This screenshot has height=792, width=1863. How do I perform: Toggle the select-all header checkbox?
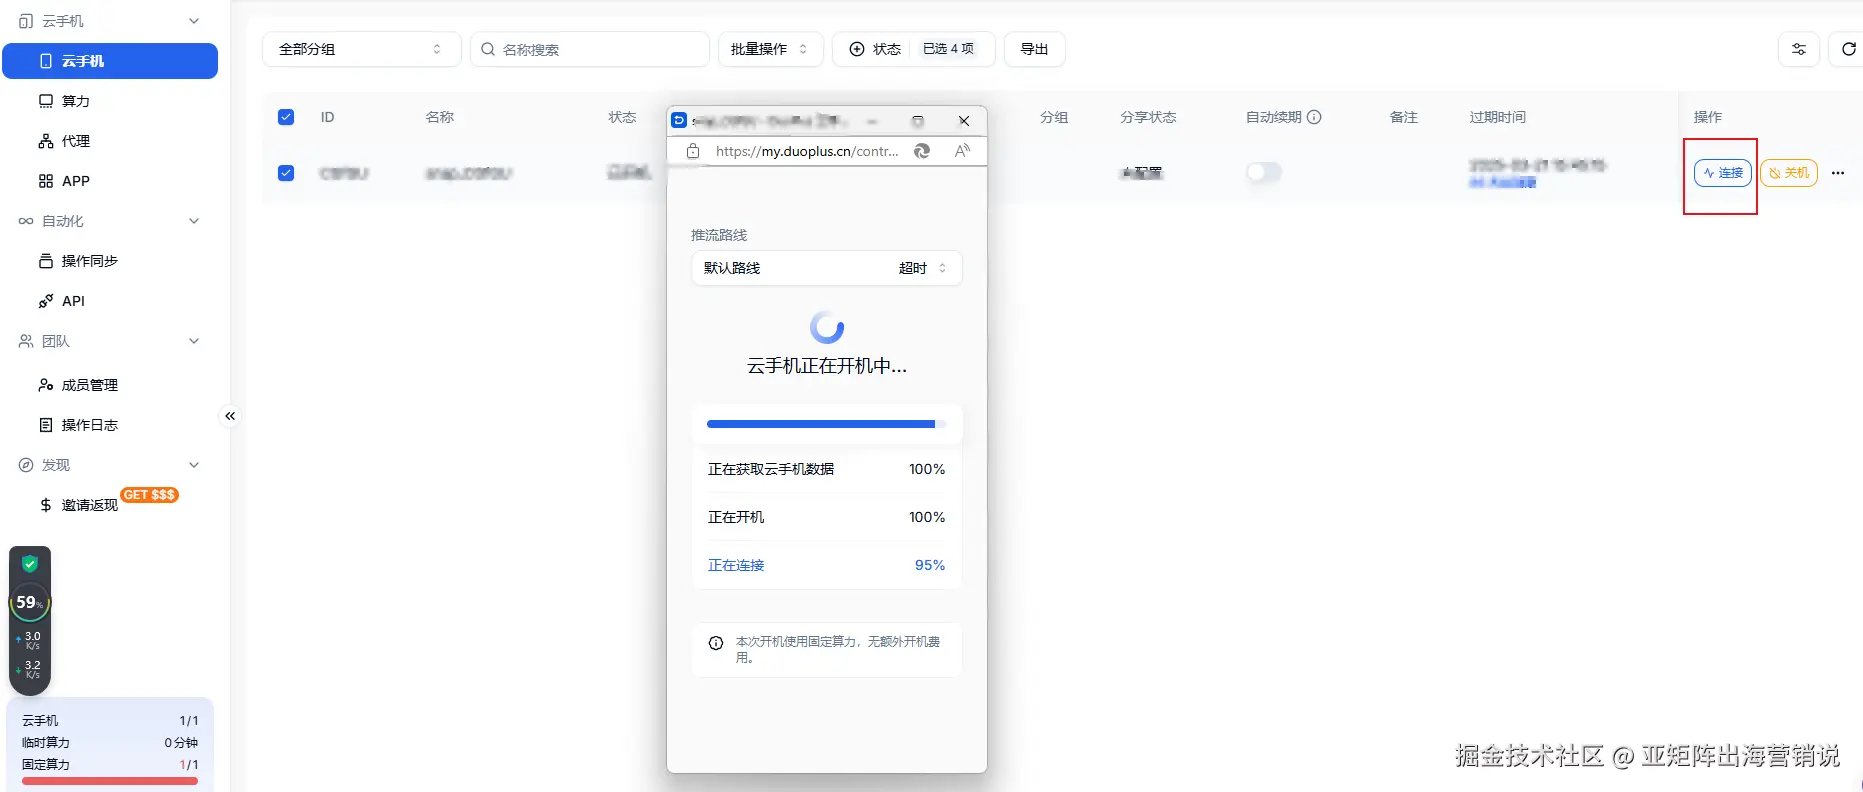click(286, 117)
